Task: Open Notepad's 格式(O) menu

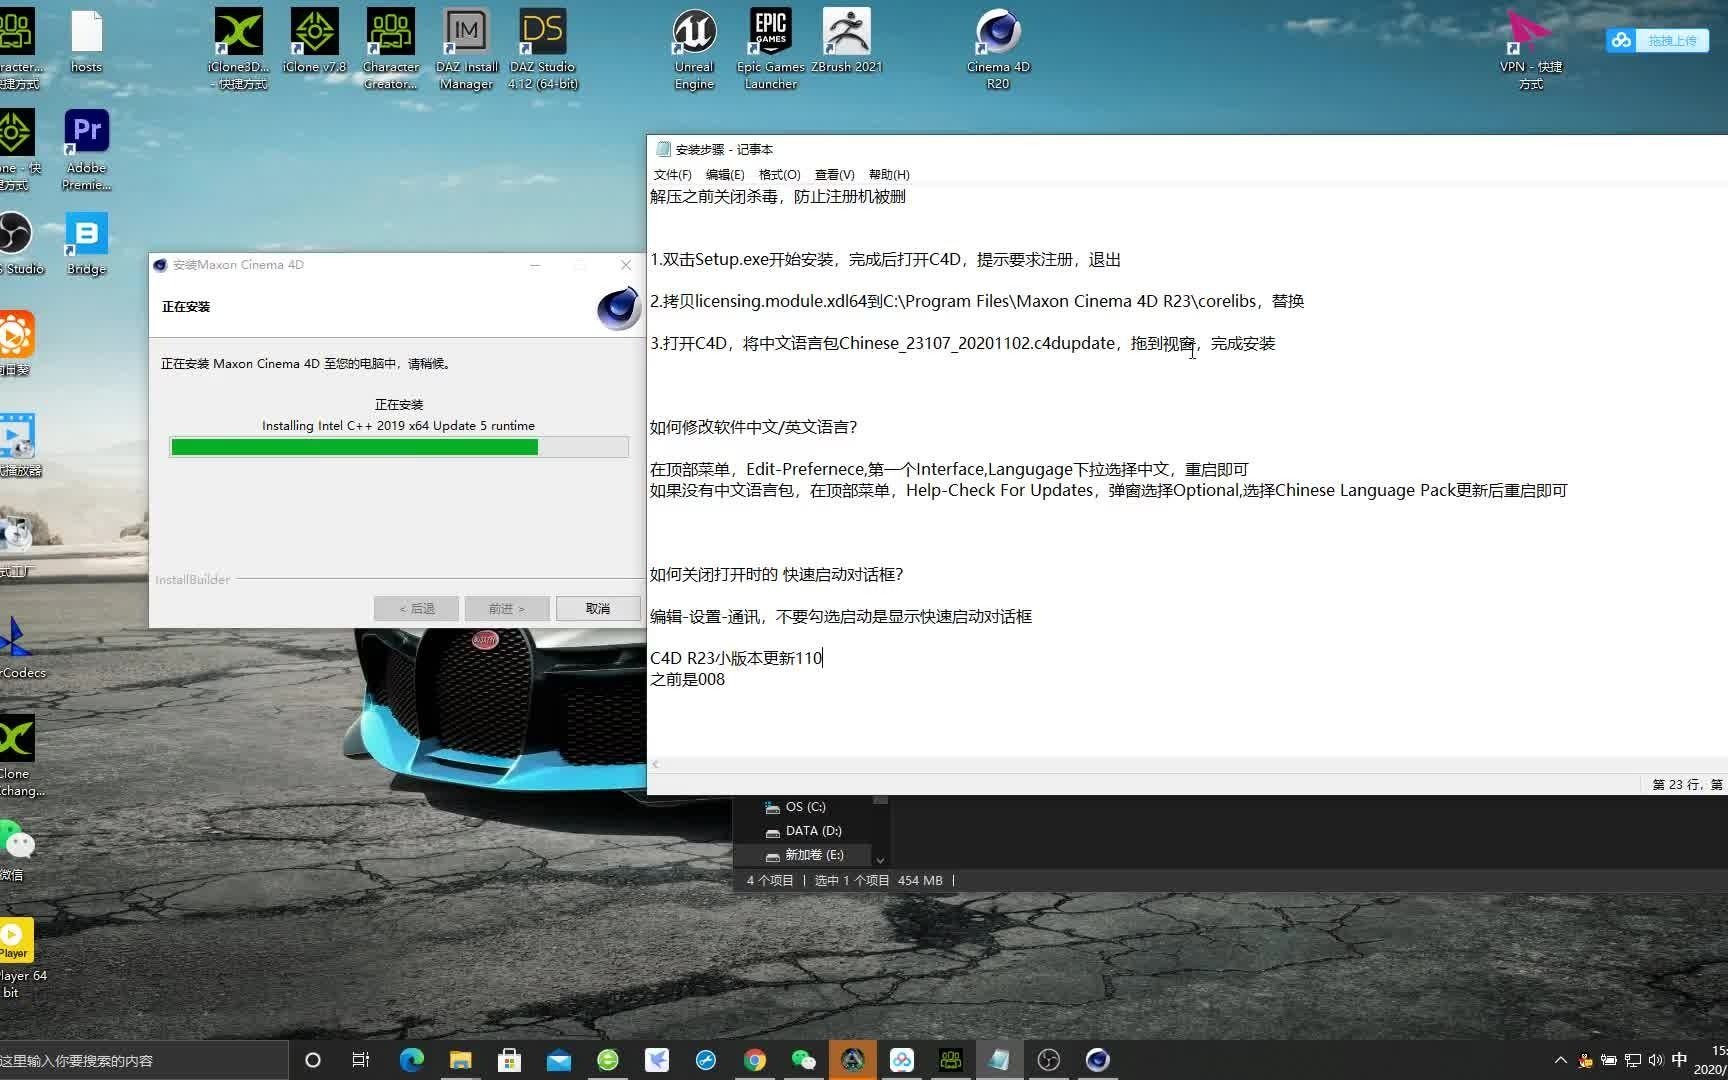Action: [779, 174]
